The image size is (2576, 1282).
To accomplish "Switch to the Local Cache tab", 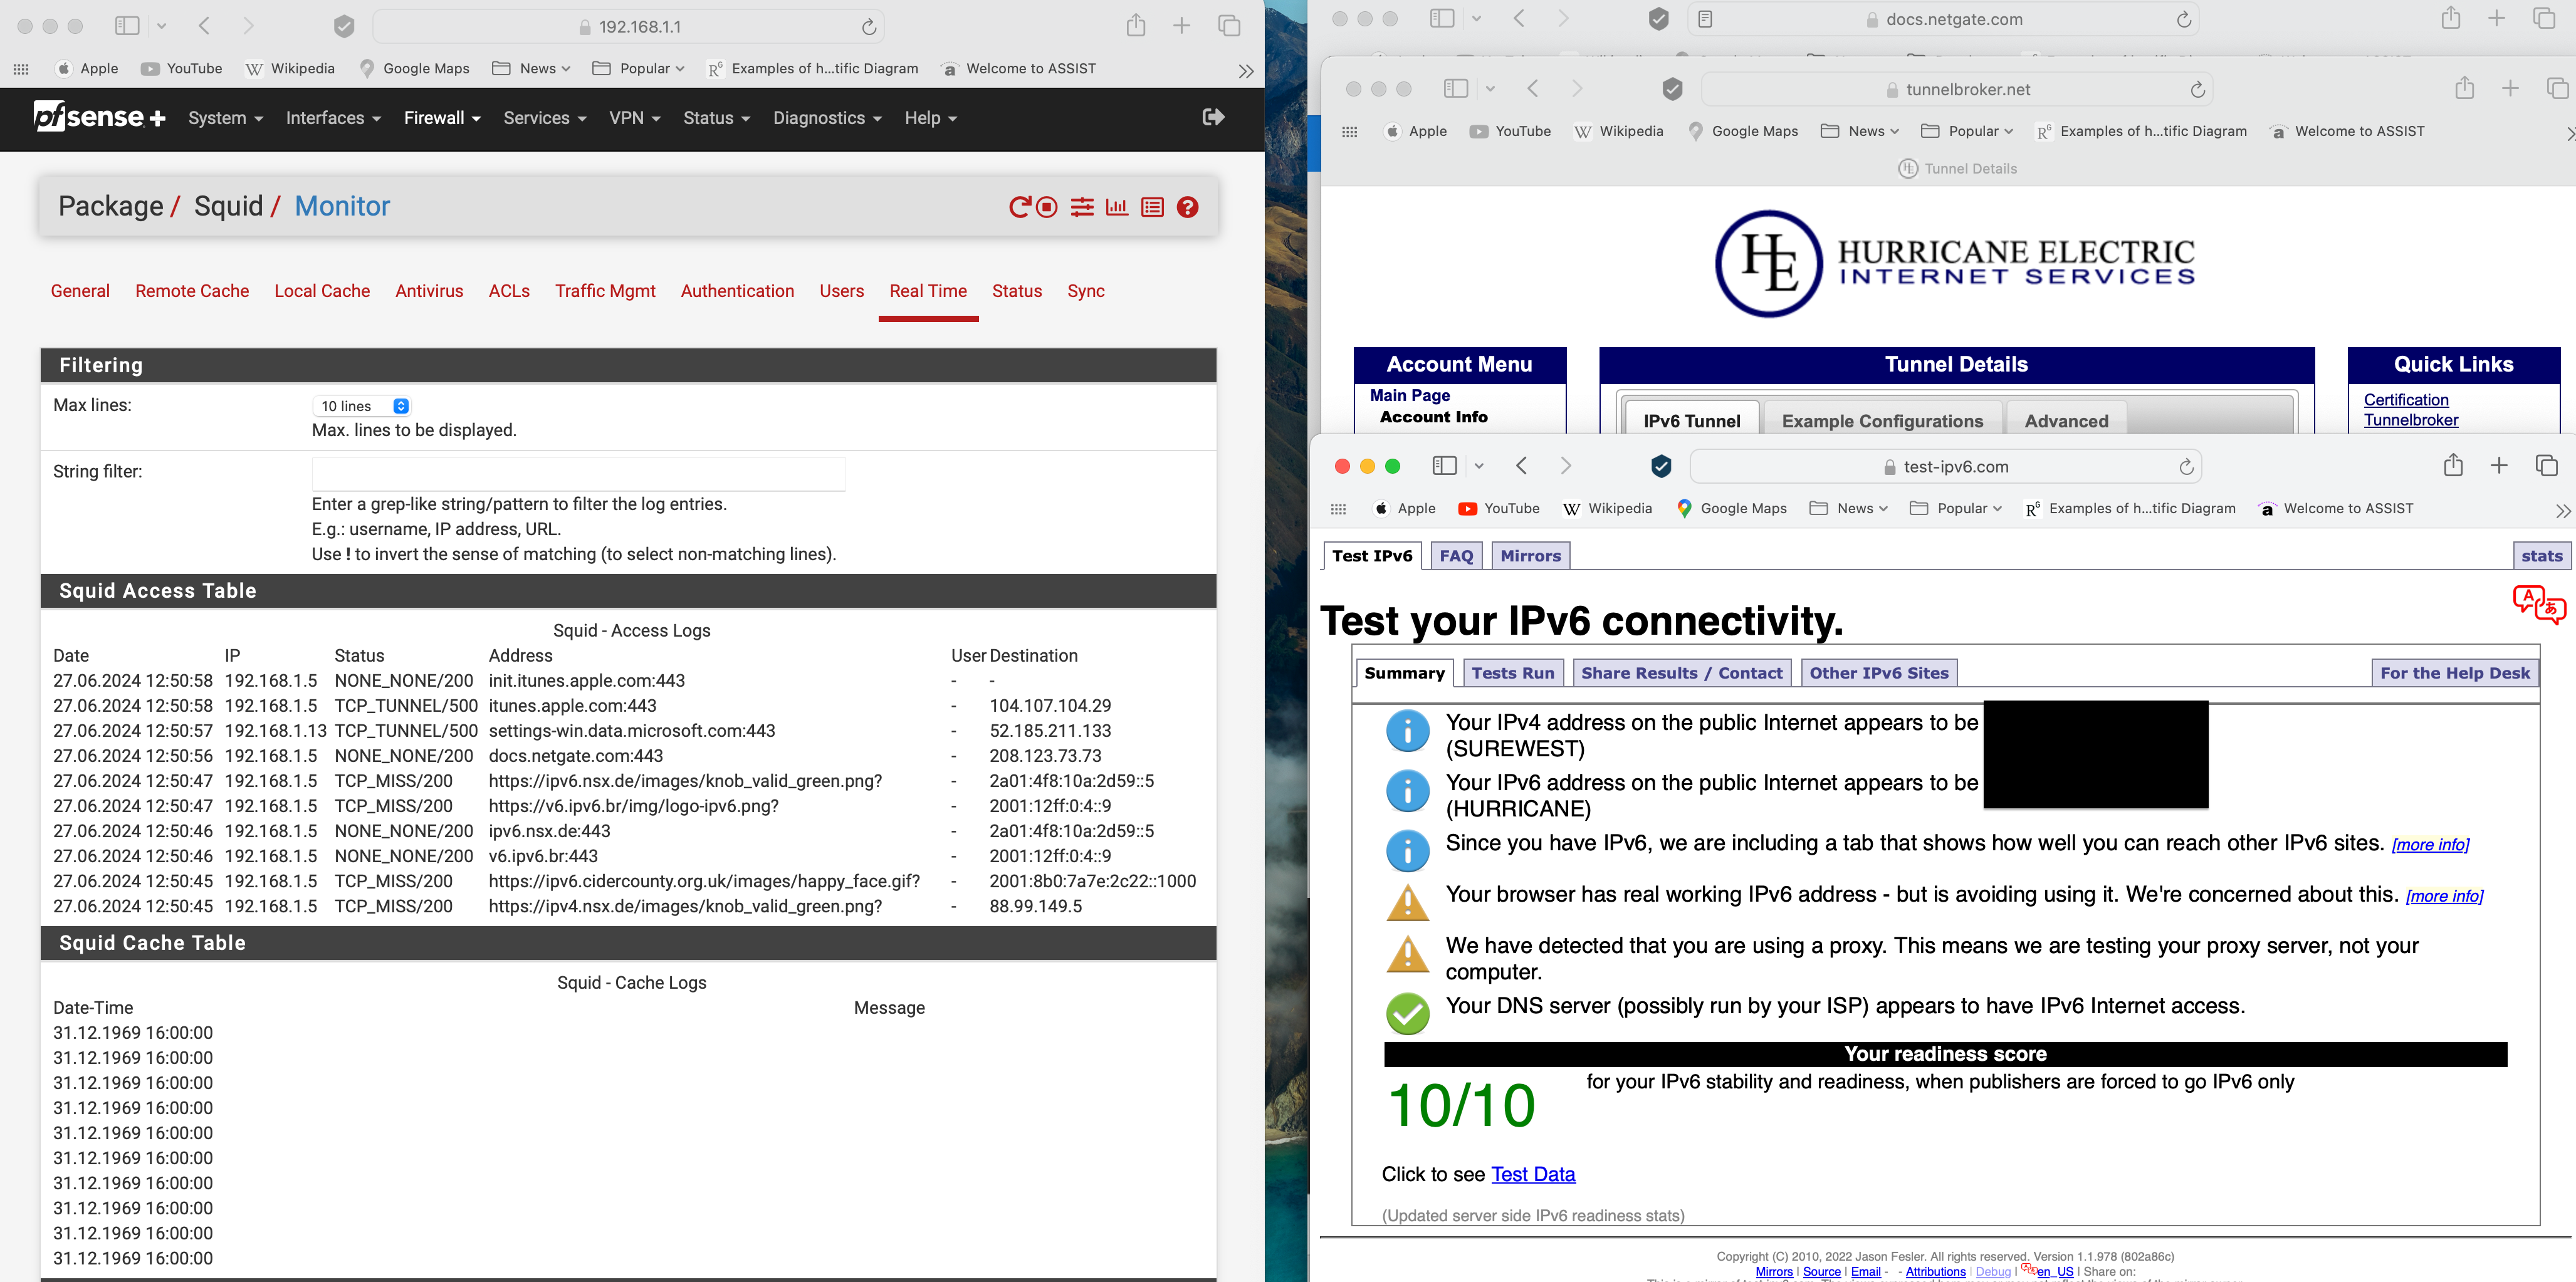I will pyautogui.click(x=322, y=291).
